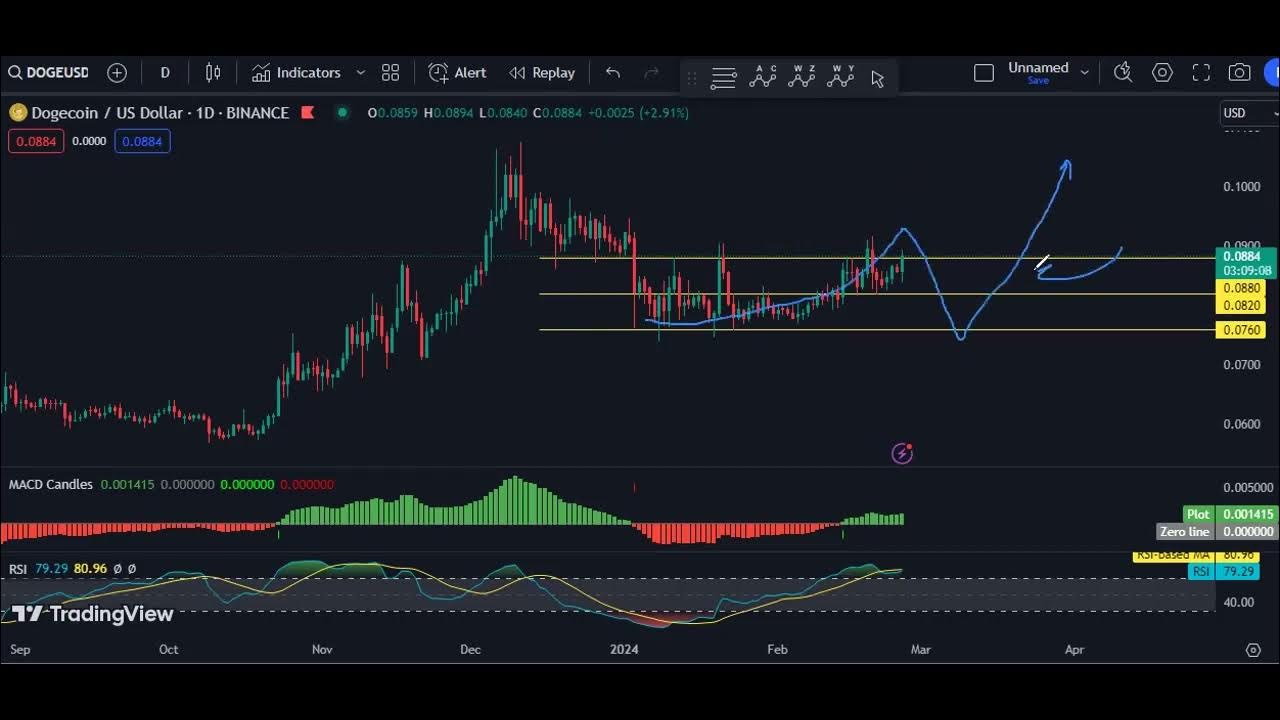The height and width of the screenshot is (720, 1280).
Task: Save the Unnamed chart layout
Action: [x=1038, y=81]
